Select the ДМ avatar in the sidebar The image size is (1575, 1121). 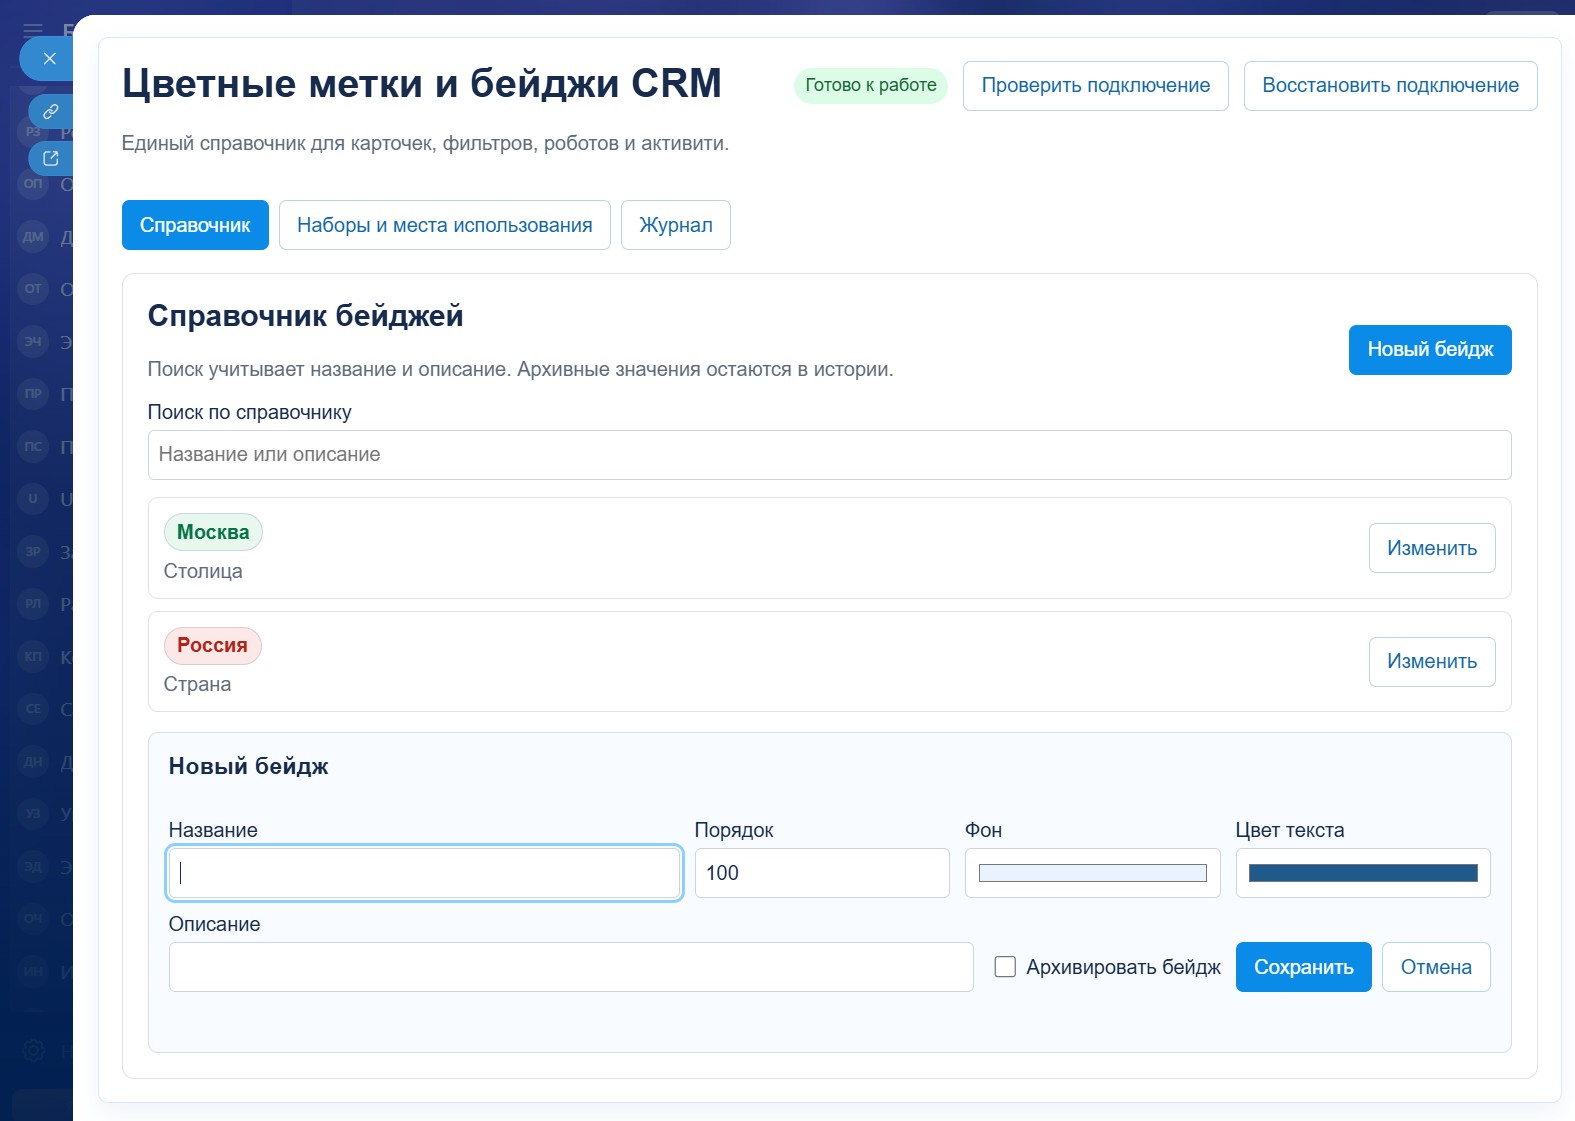33,237
